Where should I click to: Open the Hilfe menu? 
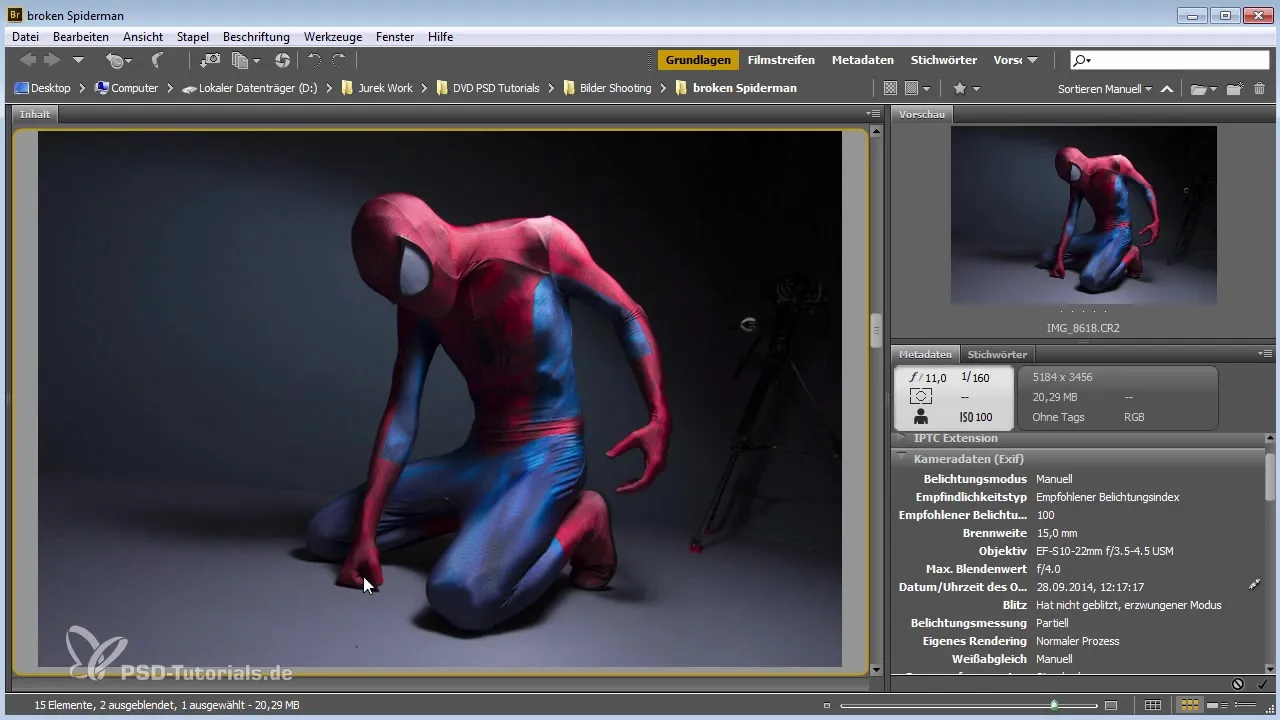pos(440,37)
